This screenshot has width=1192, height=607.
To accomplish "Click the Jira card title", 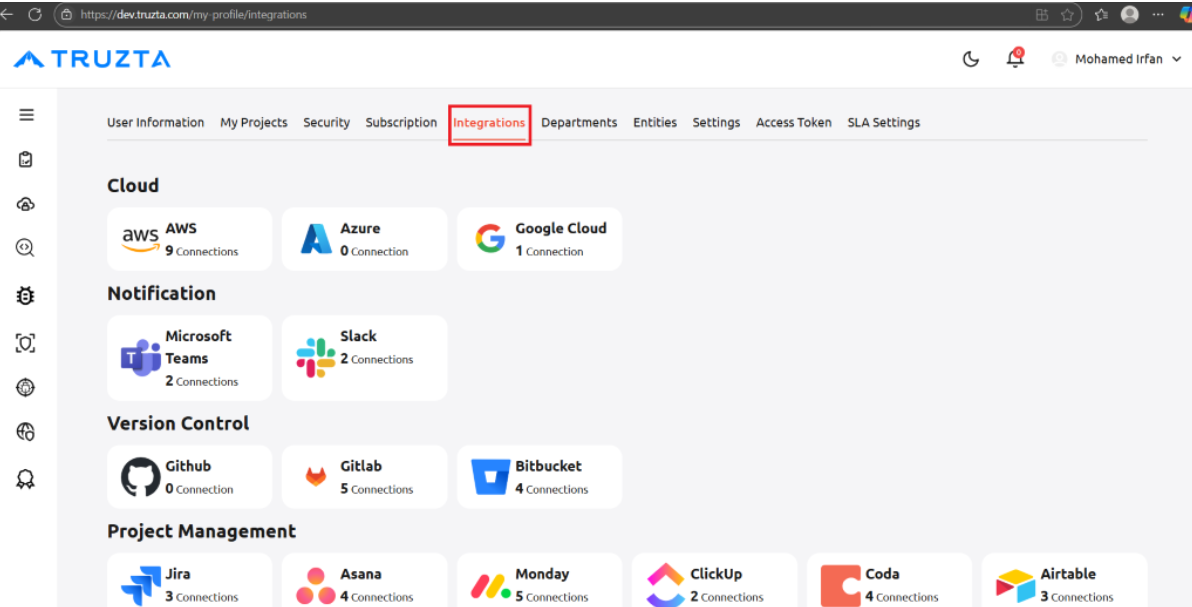I will coord(178,574).
